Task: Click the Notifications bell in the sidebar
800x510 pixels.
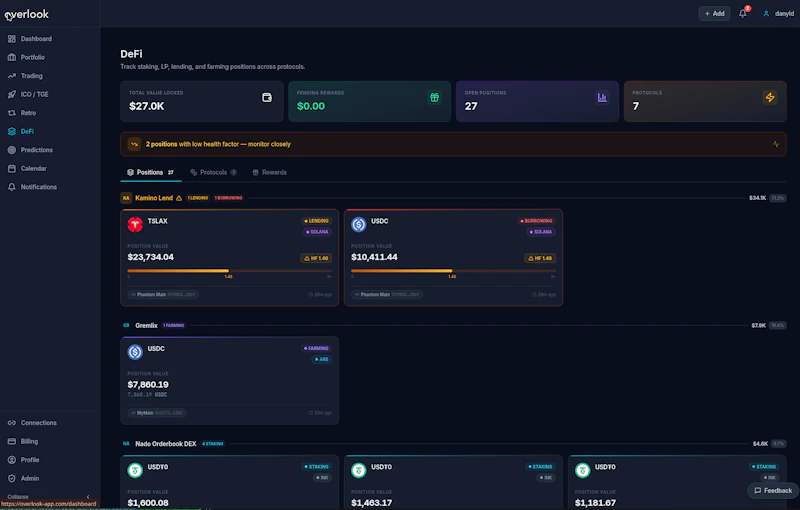Action: coord(12,187)
